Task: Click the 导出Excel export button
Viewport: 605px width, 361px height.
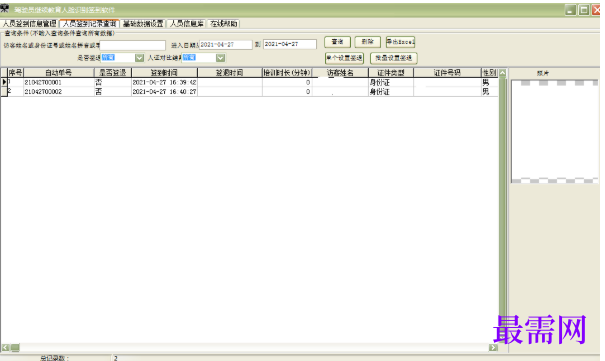Action: pos(400,42)
